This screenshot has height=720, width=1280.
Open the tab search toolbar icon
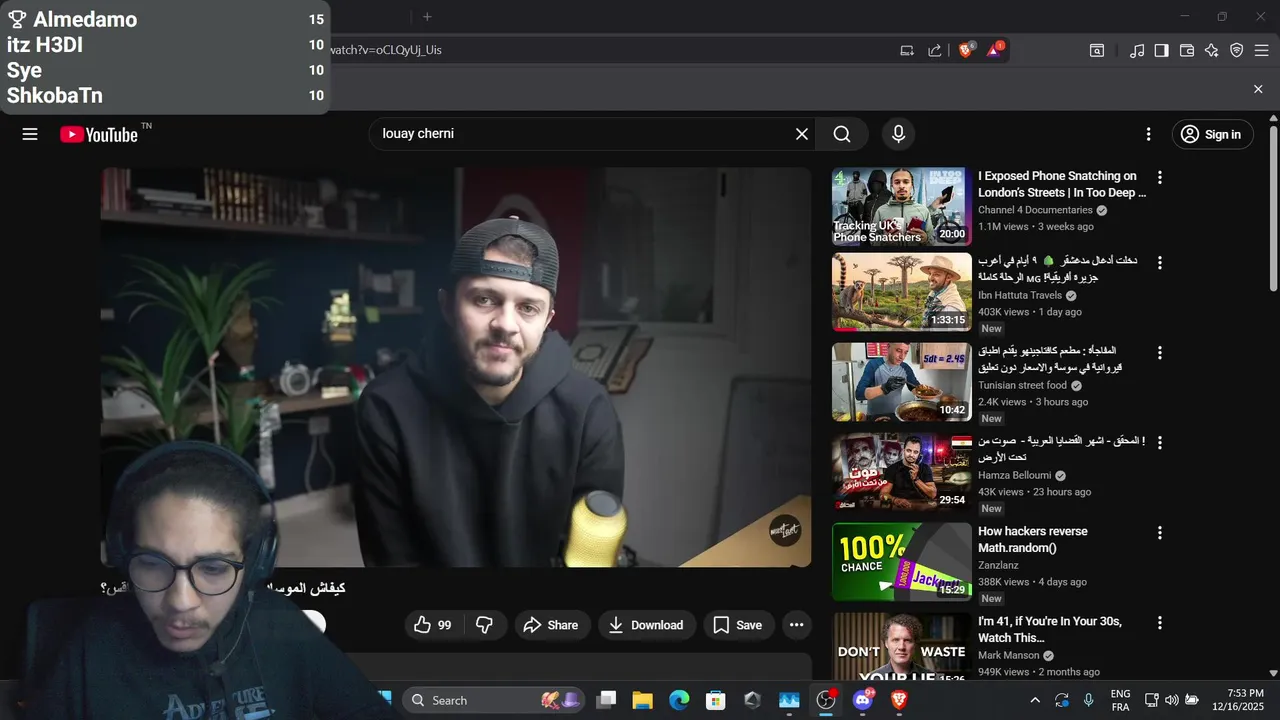(x=1097, y=50)
